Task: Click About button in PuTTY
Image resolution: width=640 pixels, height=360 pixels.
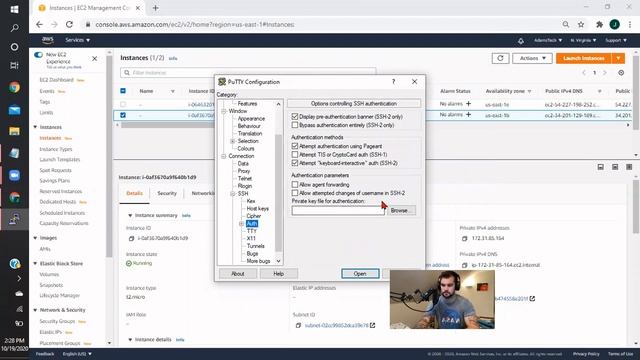Action: click(x=238, y=273)
